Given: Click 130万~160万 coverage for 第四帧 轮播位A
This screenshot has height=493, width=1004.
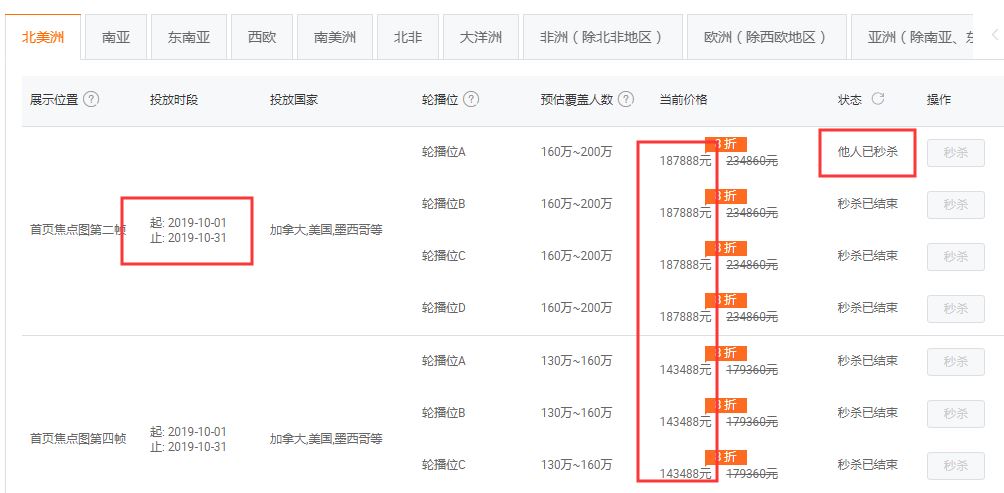Looking at the screenshot, I should point(576,360).
